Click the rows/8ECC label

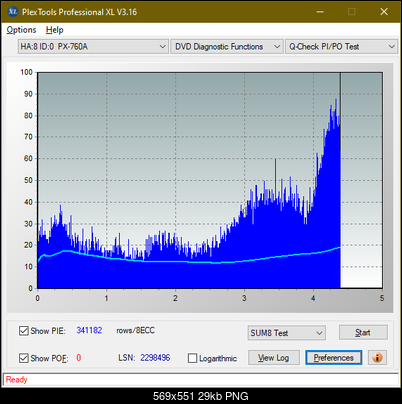tap(135, 330)
